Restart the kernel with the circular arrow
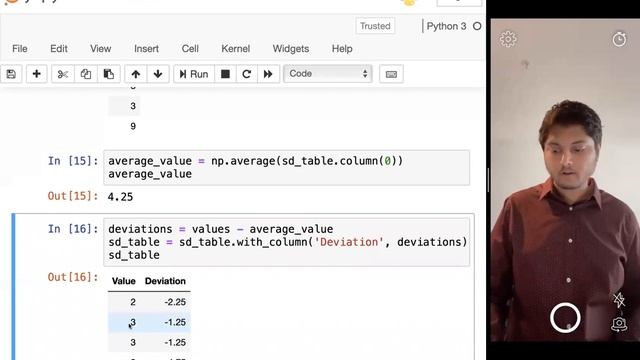The height and width of the screenshot is (360, 640). pos(247,74)
